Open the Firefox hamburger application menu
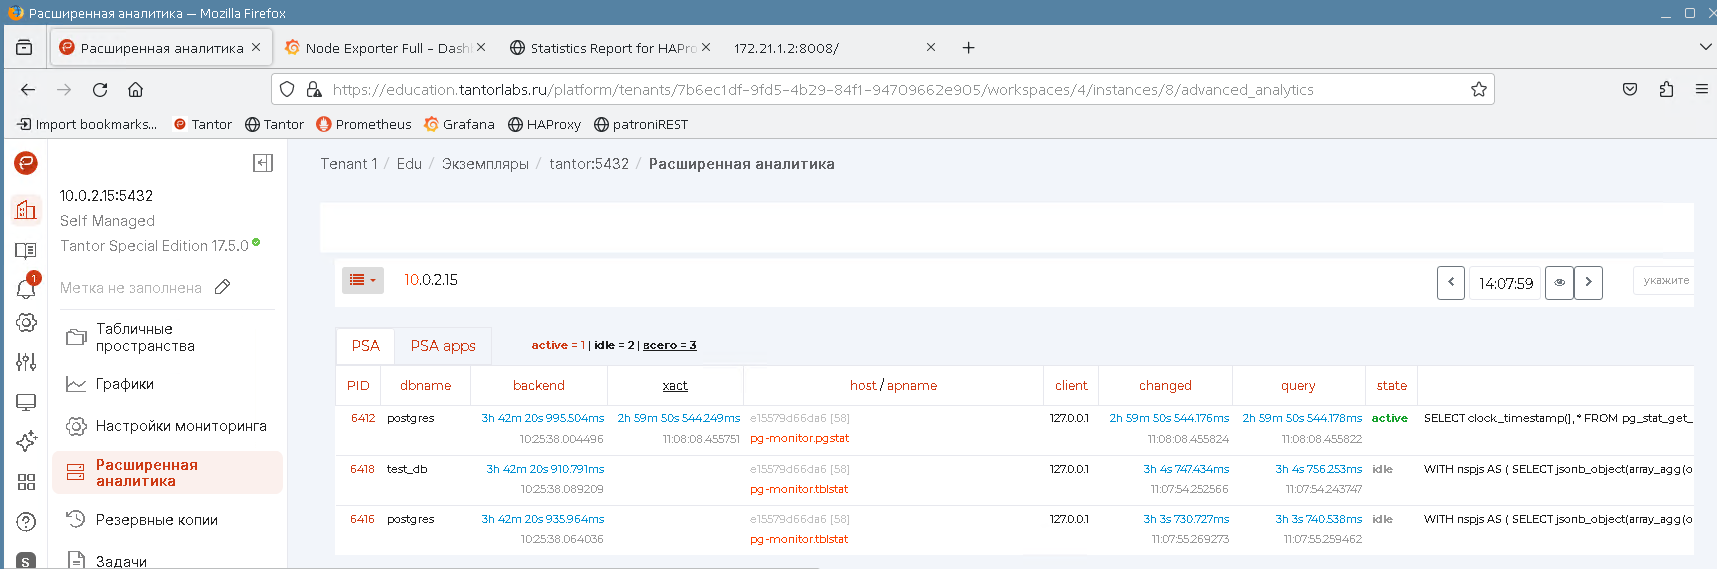The width and height of the screenshot is (1717, 569). 1701,89
